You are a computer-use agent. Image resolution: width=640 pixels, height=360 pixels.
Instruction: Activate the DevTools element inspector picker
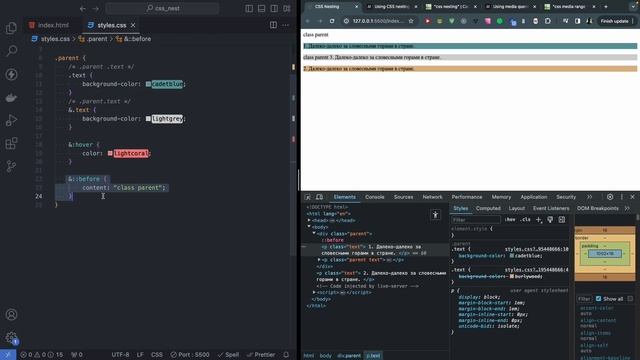click(307, 197)
